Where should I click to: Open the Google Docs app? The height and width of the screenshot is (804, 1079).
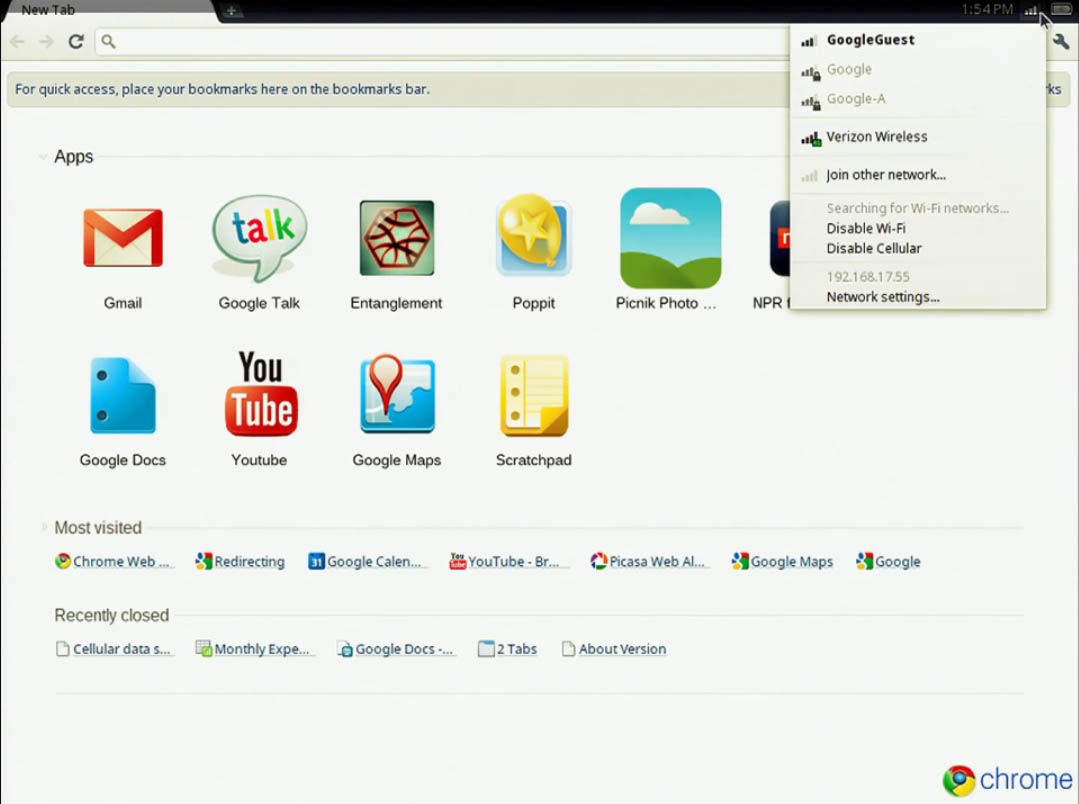pos(122,395)
